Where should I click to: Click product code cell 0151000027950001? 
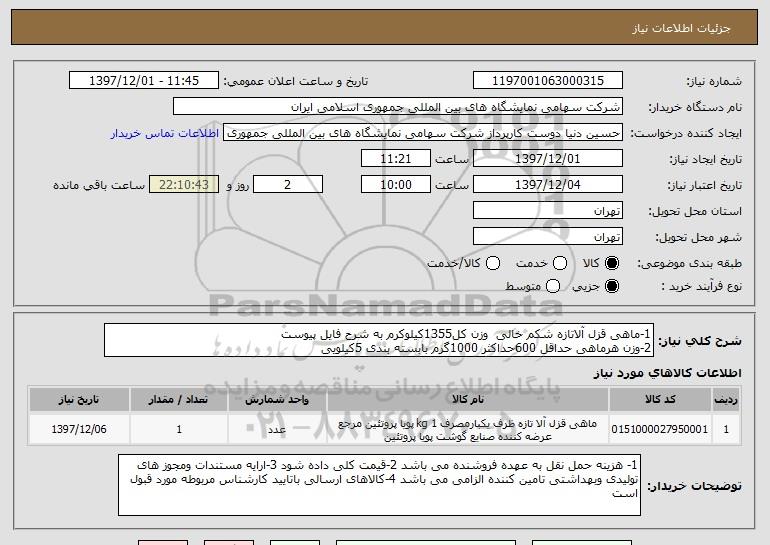(x=660, y=429)
